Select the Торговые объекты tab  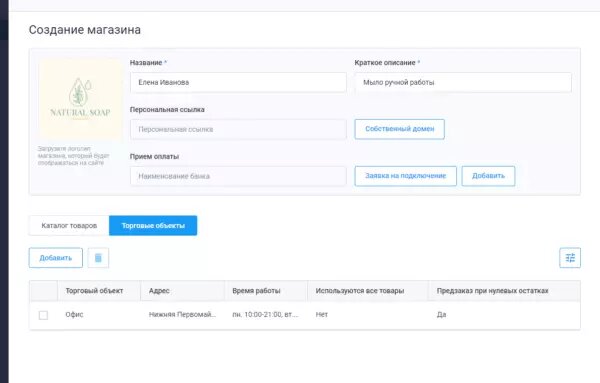[x=153, y=226]
